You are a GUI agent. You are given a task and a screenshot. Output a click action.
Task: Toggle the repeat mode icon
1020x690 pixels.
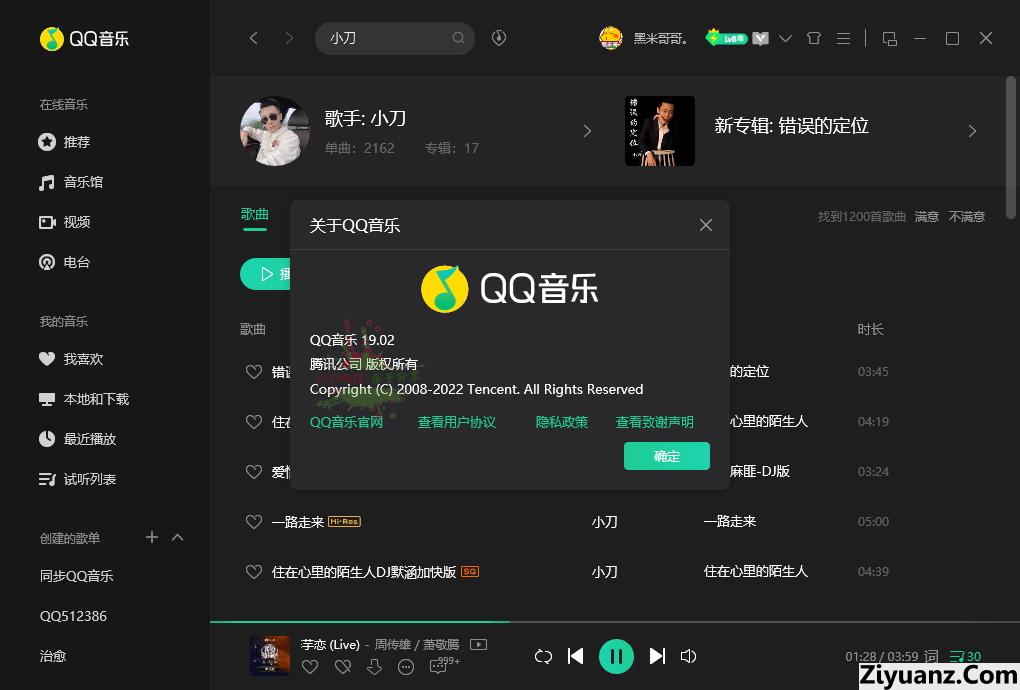pos(543,656)
